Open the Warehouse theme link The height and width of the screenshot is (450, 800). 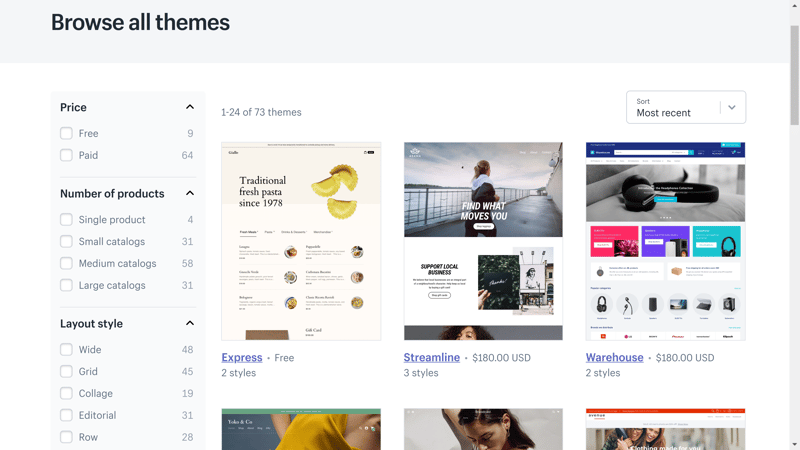click(x=614, y=358)
